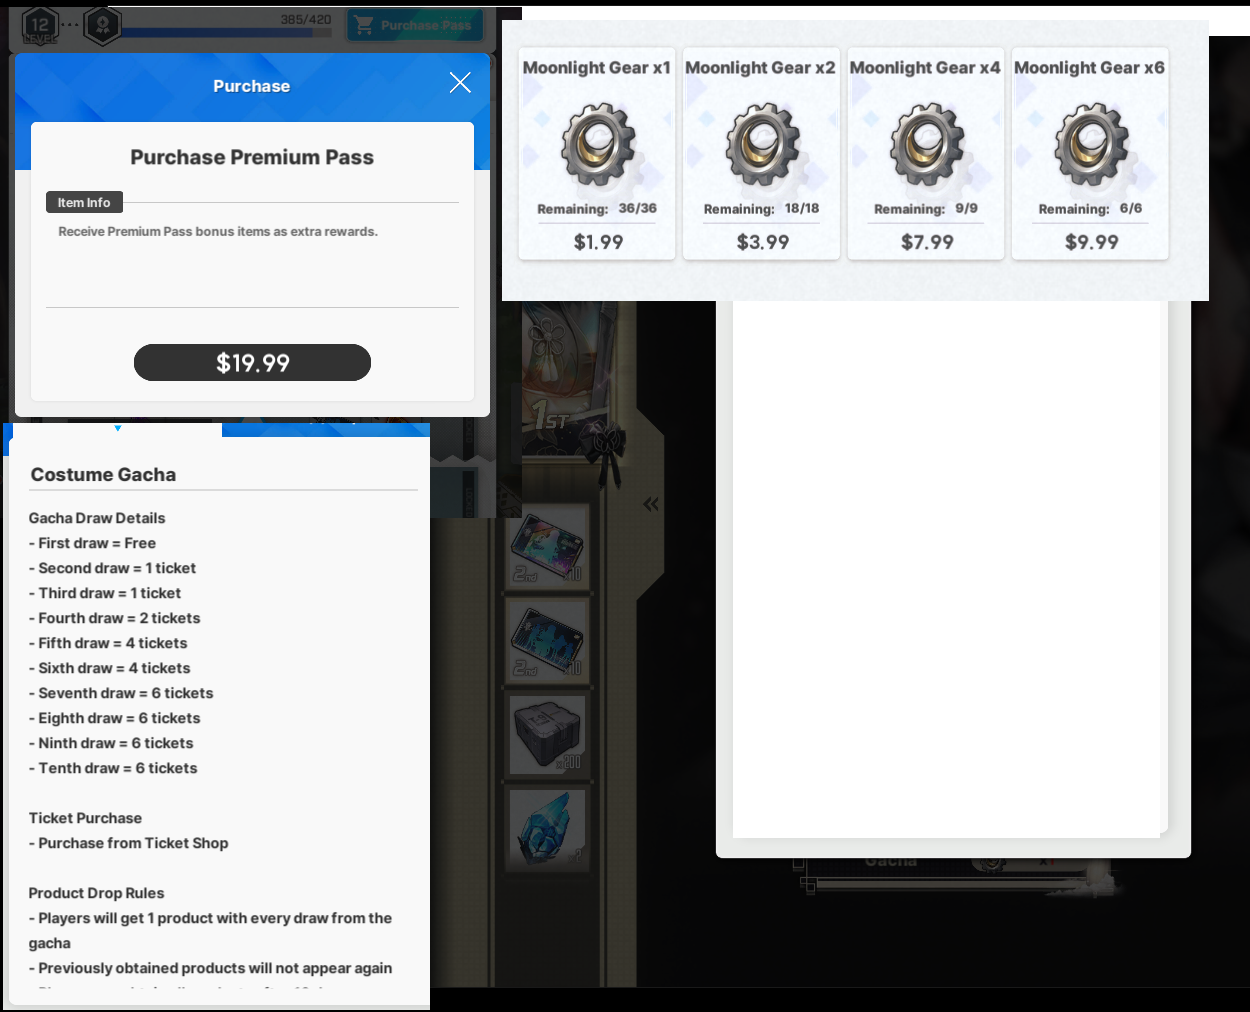Click the 'Second draw = 1 ticket' line
Image resolution: width=1250 pixels, height=1012 pixels.
coord(112,568)
